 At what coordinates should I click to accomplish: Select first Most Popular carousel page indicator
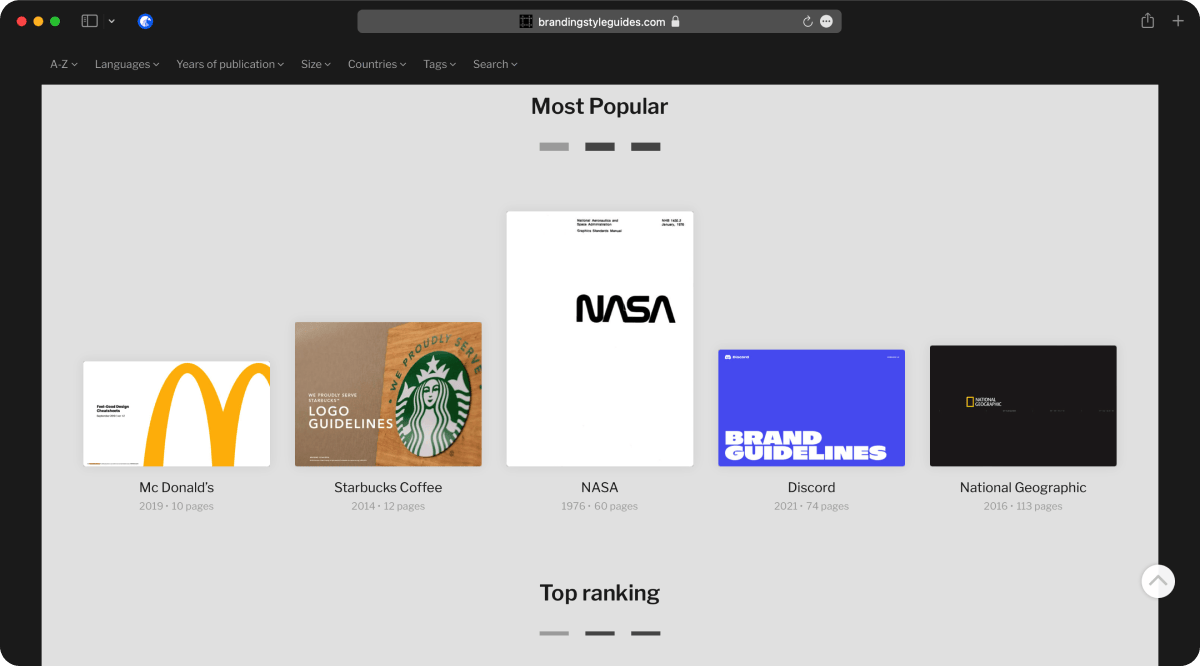click(x=554, y=147)
